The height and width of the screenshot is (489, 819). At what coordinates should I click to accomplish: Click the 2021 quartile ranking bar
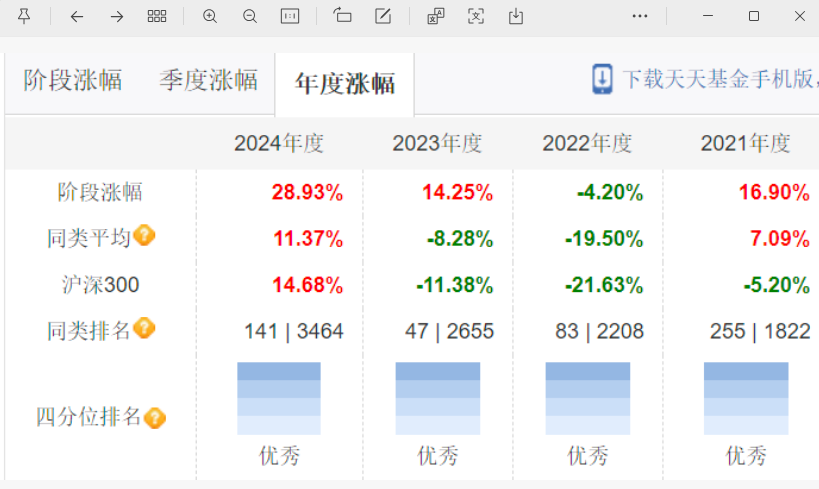tap(746, 398)
